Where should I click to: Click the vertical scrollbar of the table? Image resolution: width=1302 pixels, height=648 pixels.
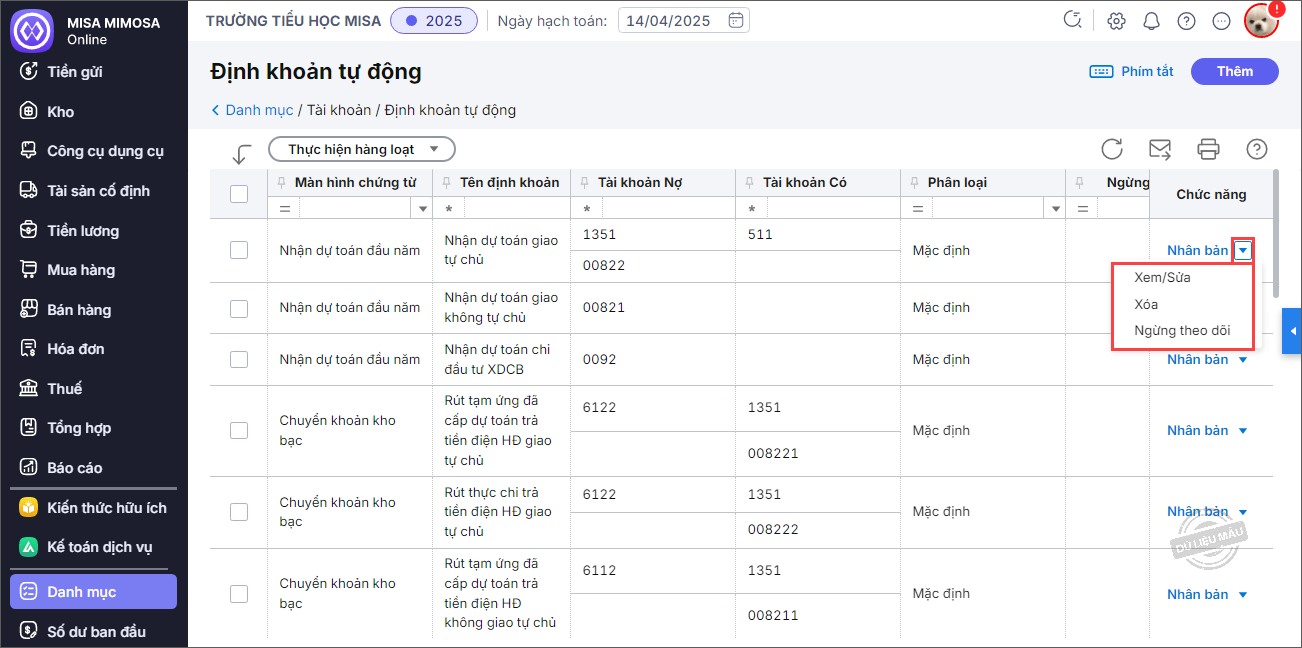tap(1277, 232)
